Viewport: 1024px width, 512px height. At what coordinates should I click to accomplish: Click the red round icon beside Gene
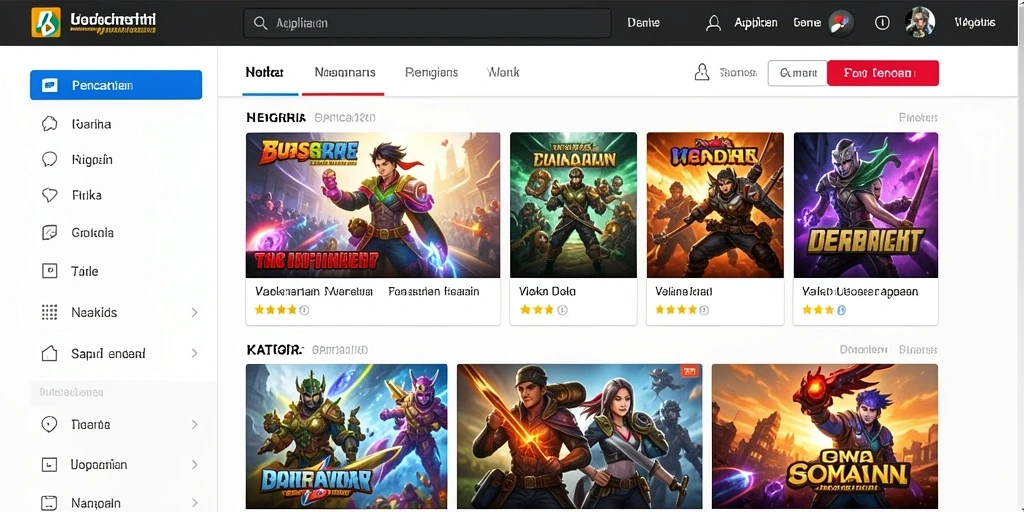(840, 23)
